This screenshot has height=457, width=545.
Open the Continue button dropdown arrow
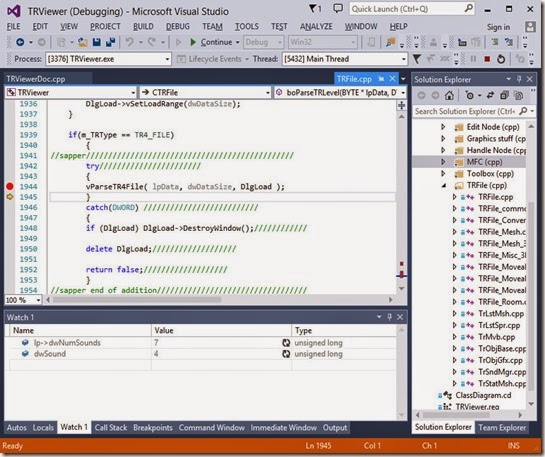(238, 42)
